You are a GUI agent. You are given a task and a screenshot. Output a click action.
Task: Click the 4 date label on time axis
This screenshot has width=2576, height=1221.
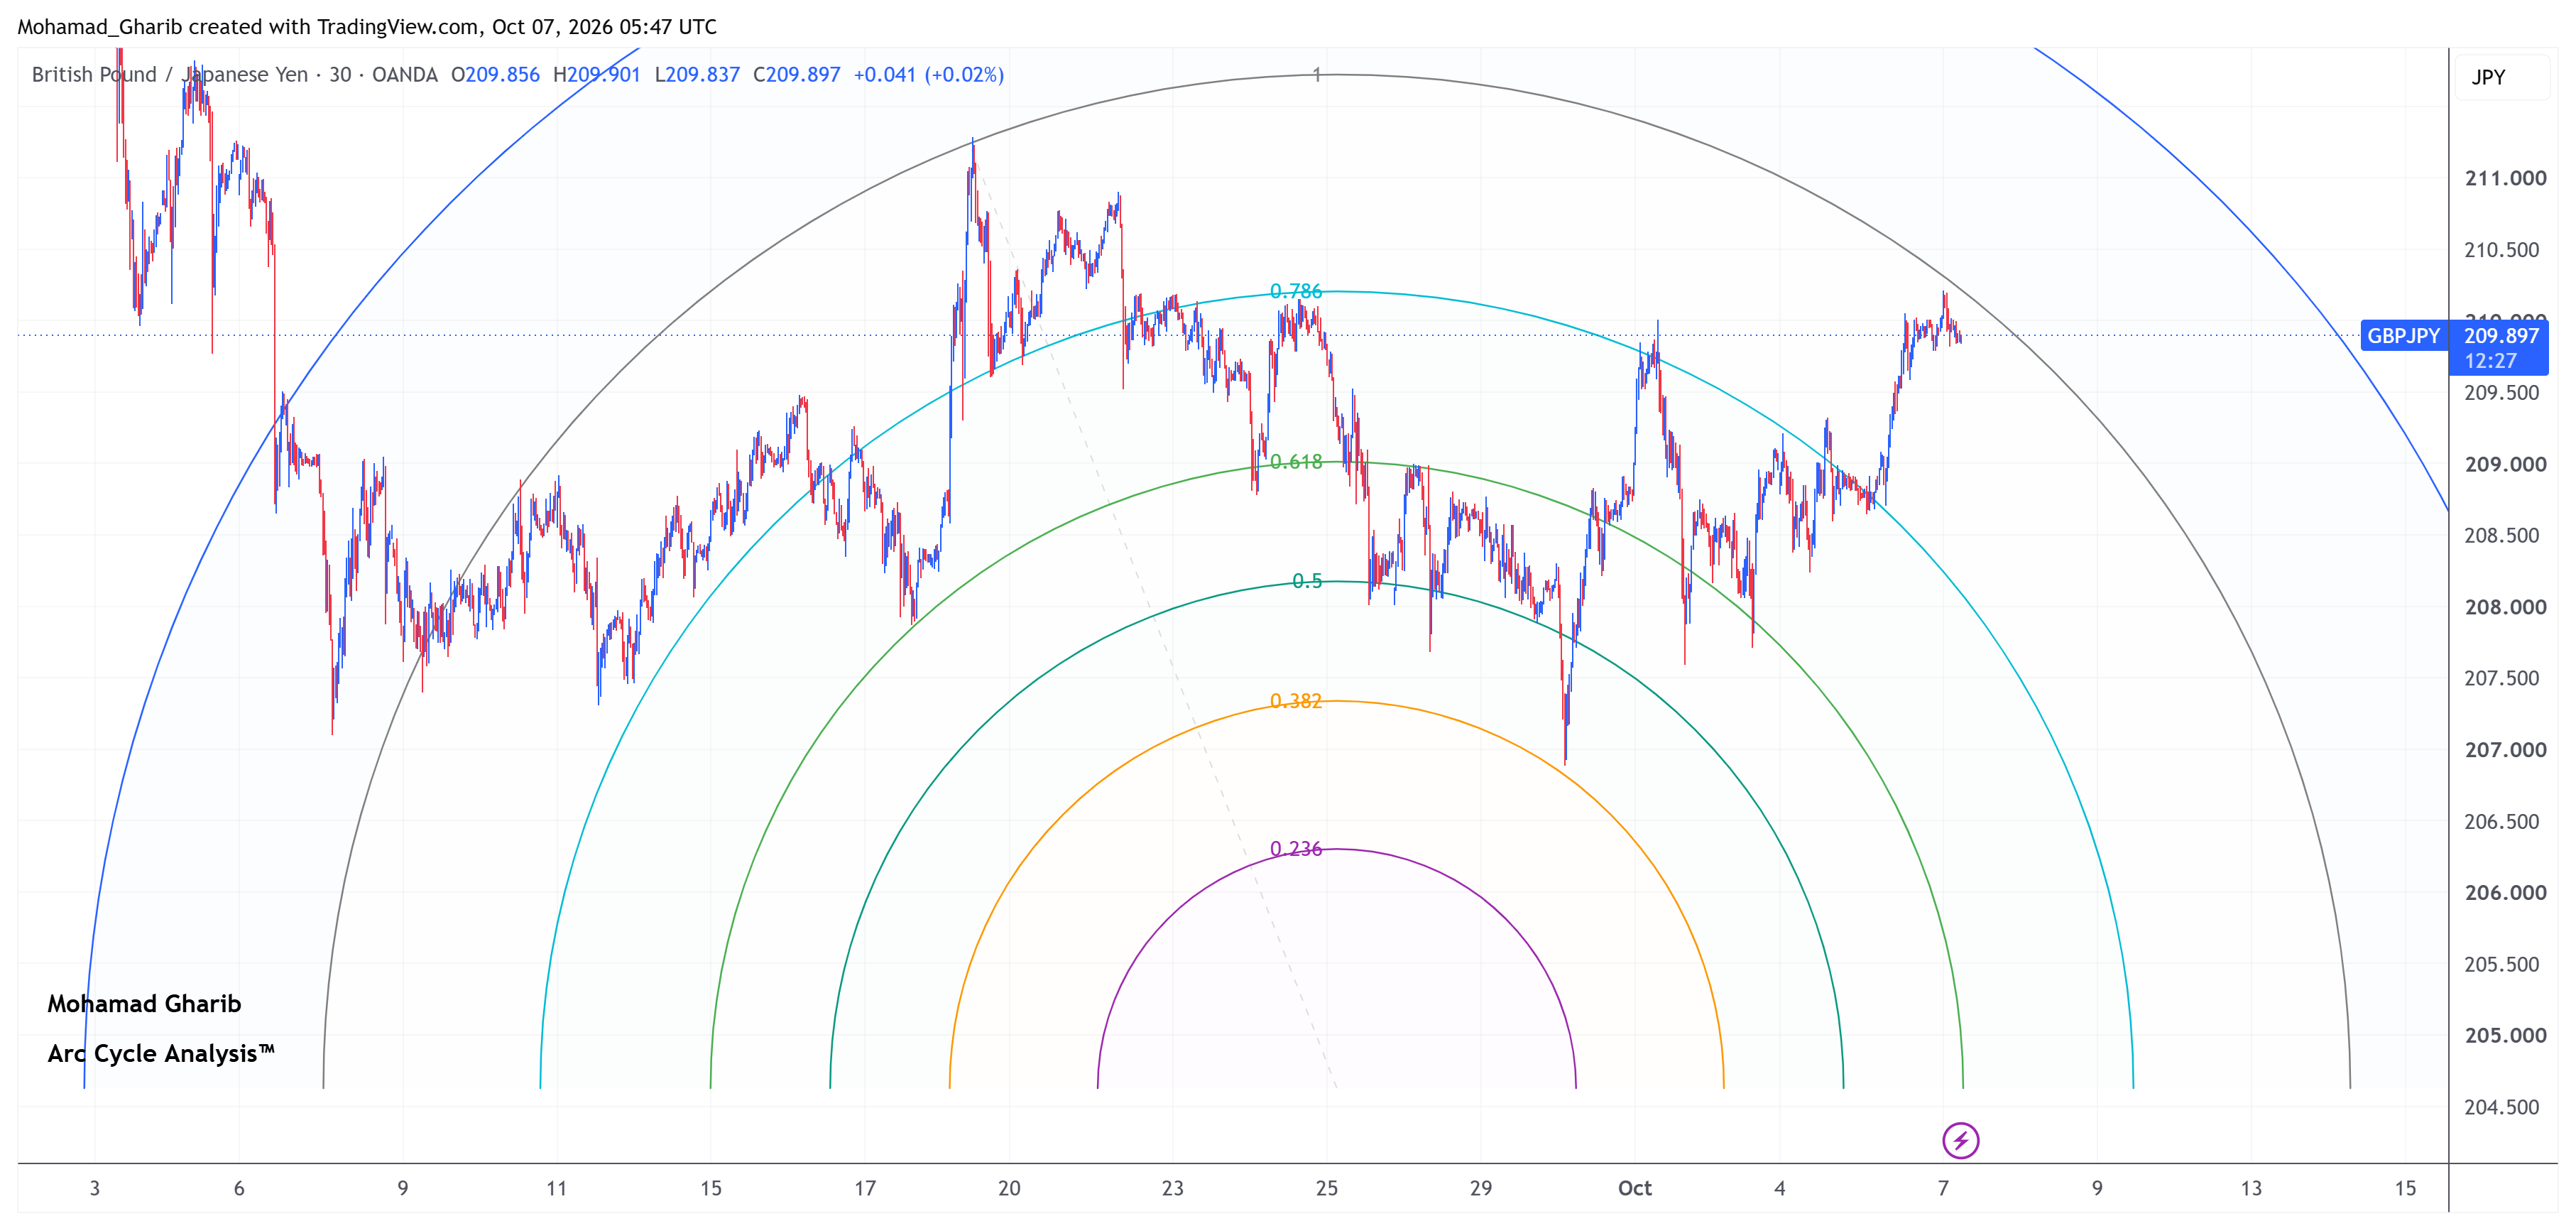coord(1780,1189)
